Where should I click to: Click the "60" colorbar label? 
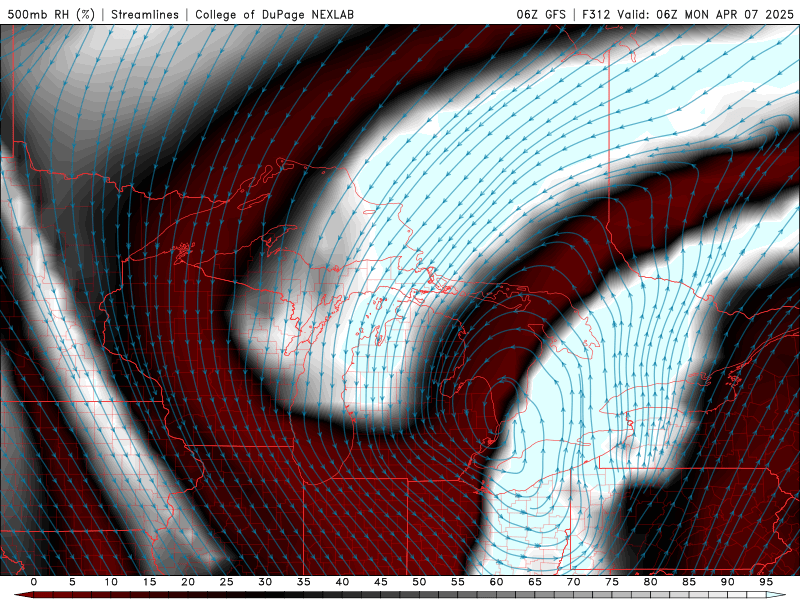point(496,582)
